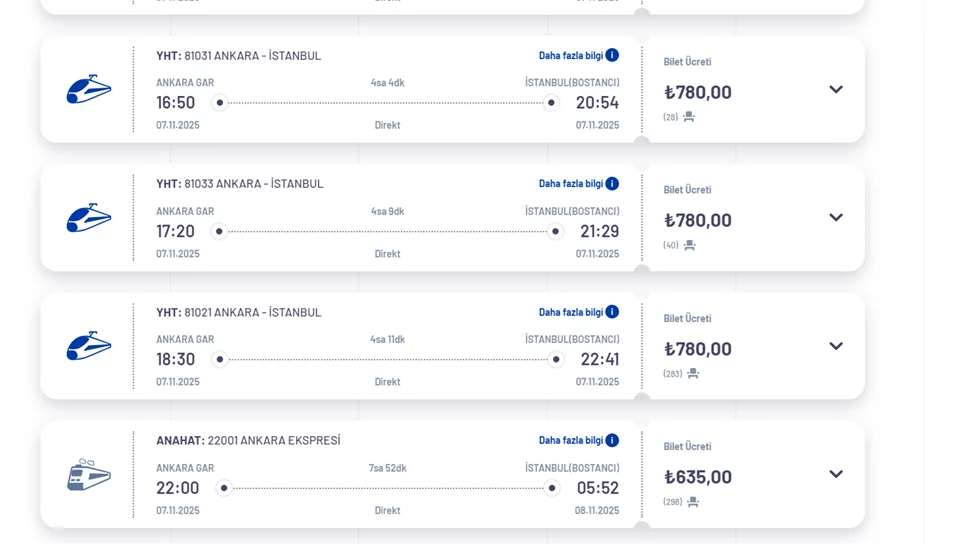Image resolution: width=979 pixels, height=544 pixels.
Task: Expand fare details for the 16:50 train
Action: 836,90
